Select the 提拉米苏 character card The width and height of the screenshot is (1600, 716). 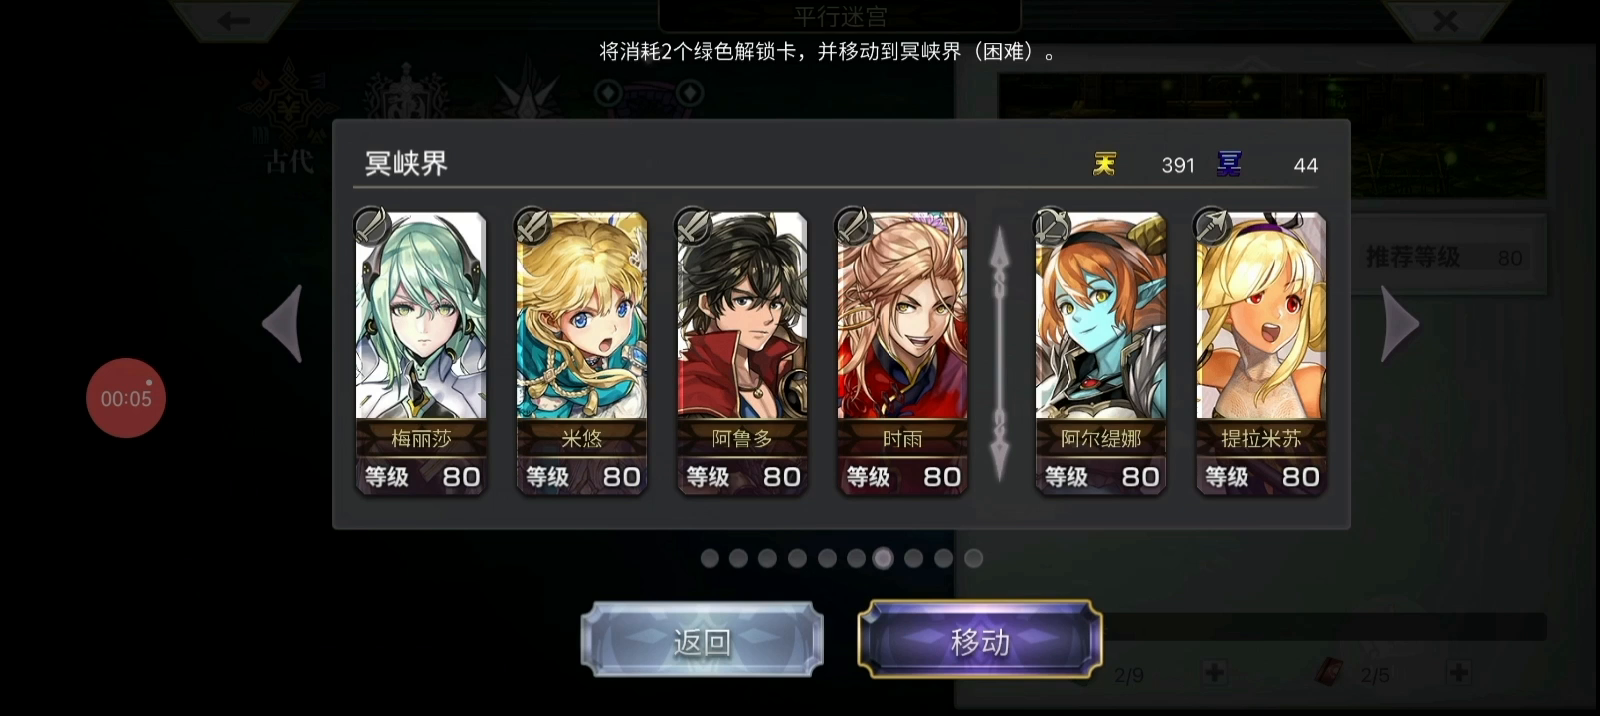pyautogui.click(x=1261, y=353)
